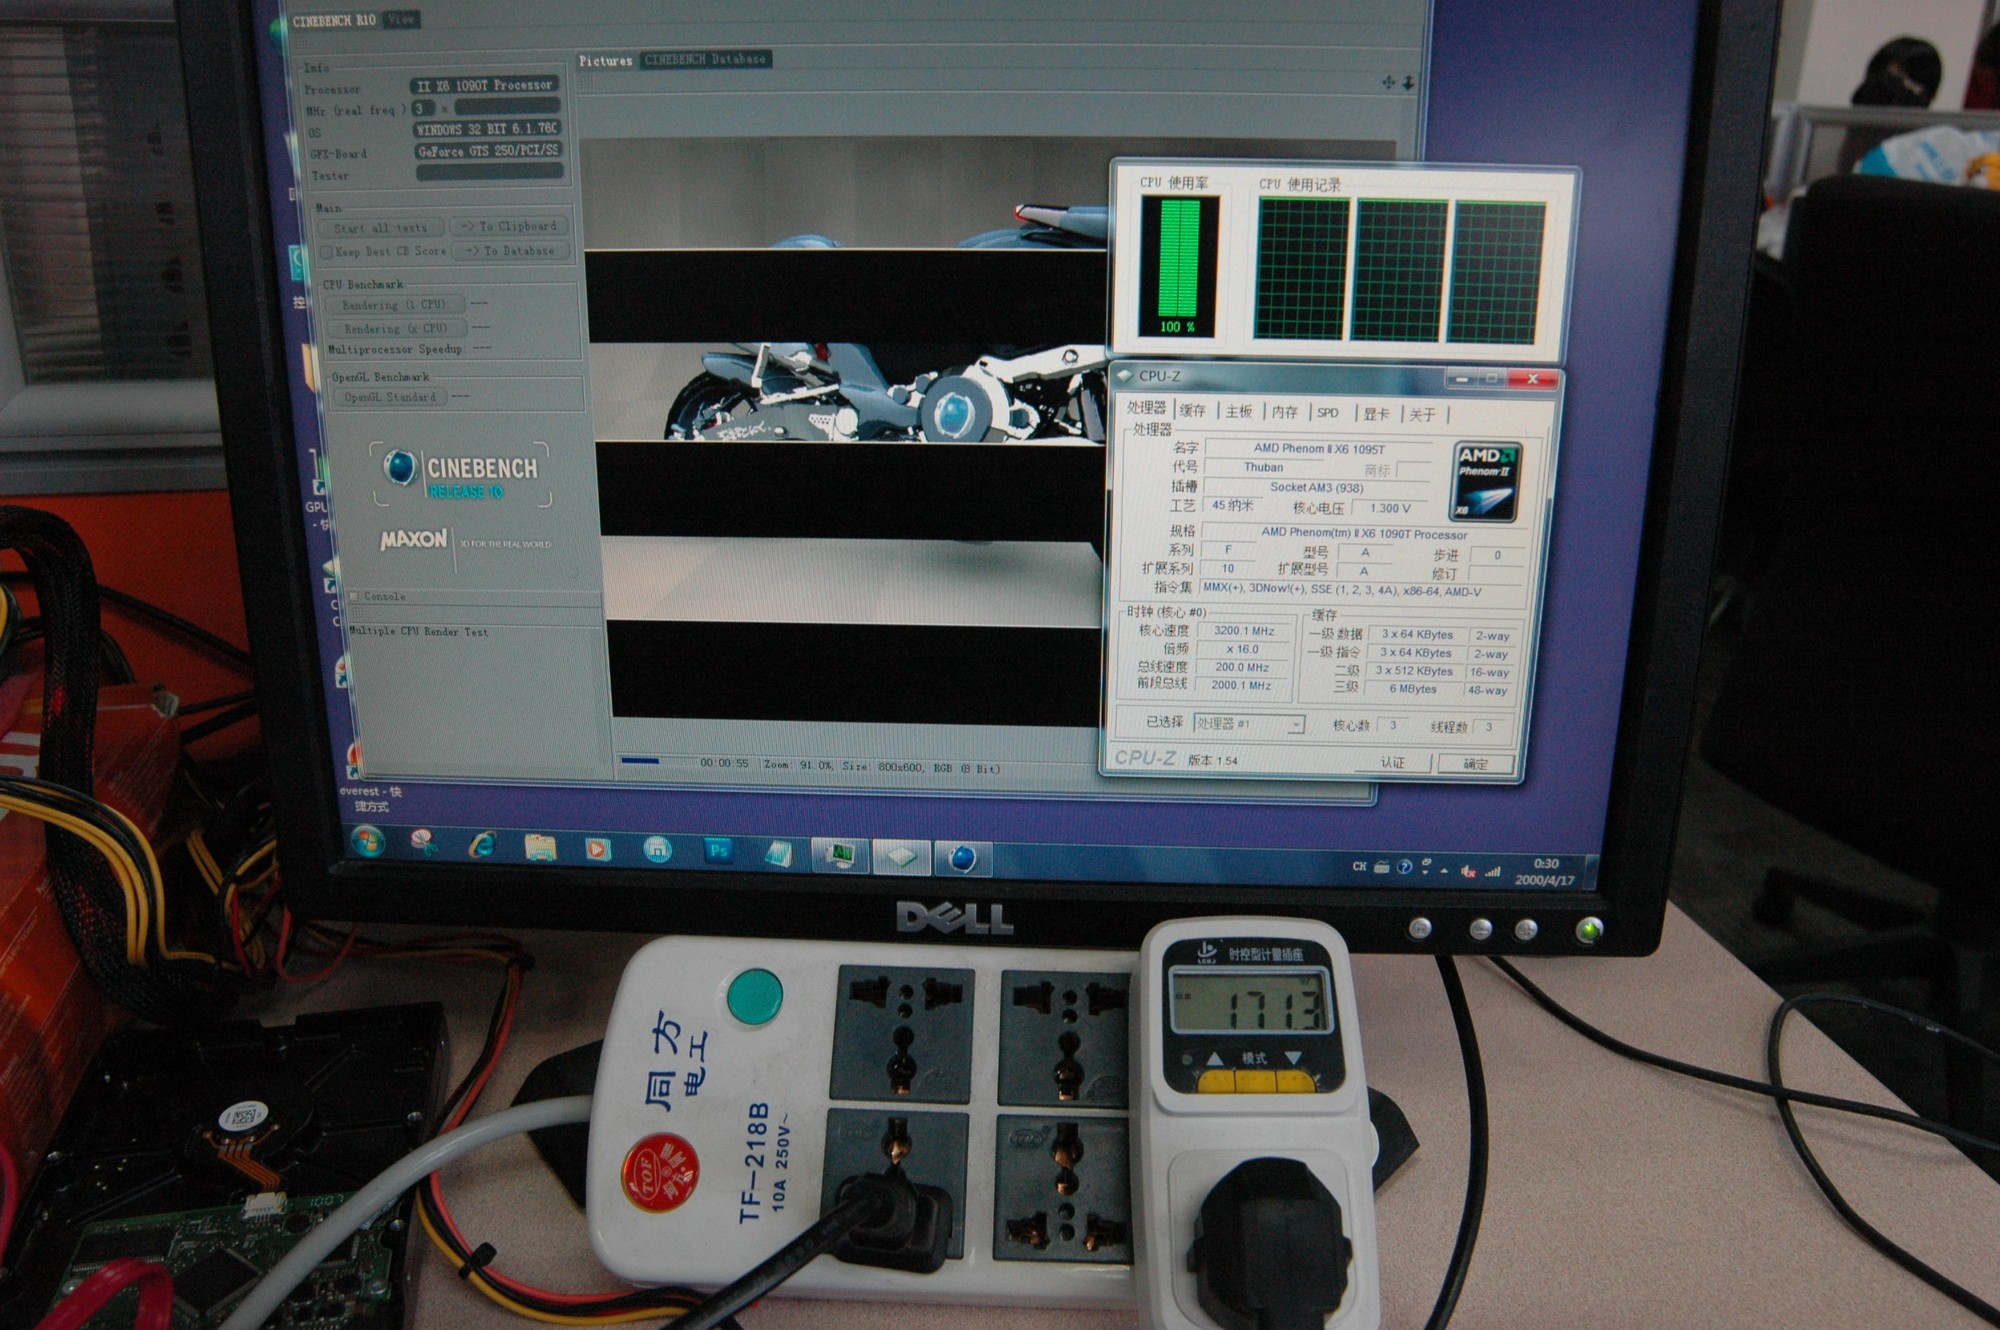Open Windows Media Player taskbar icon
2000x1330 pixels.
(598, 849)
